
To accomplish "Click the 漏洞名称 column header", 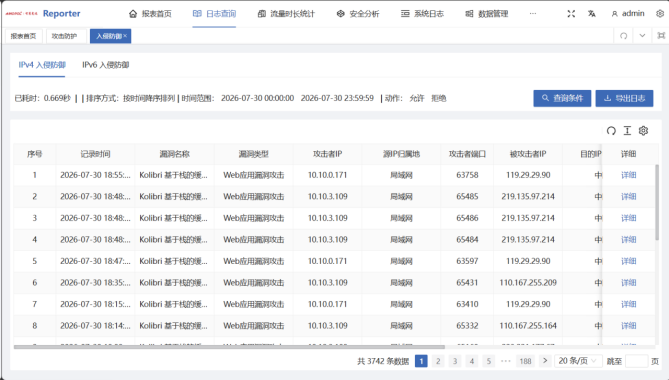I will pyautogui.click(x=175, y=154).
